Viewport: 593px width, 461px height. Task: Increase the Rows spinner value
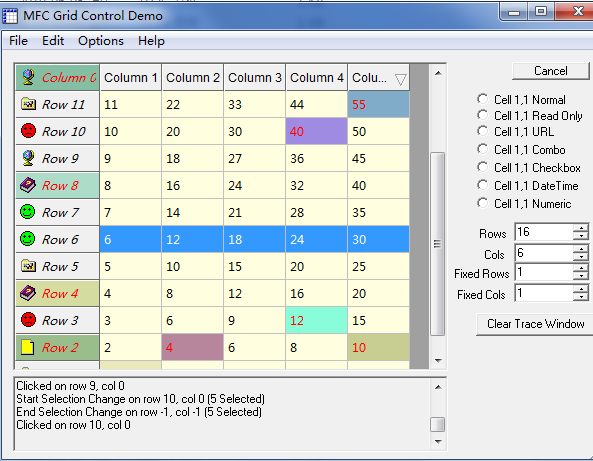click(x=581, y=228)
